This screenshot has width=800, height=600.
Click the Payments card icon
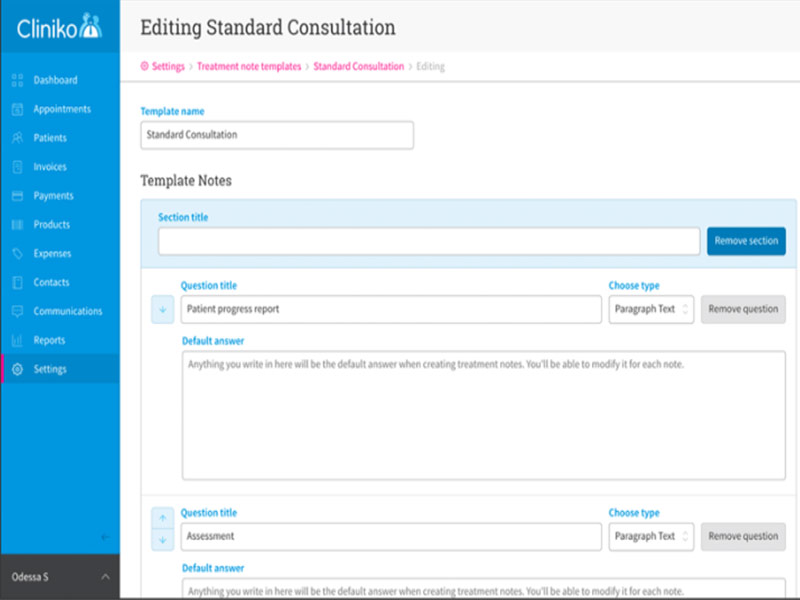point(17,196)
